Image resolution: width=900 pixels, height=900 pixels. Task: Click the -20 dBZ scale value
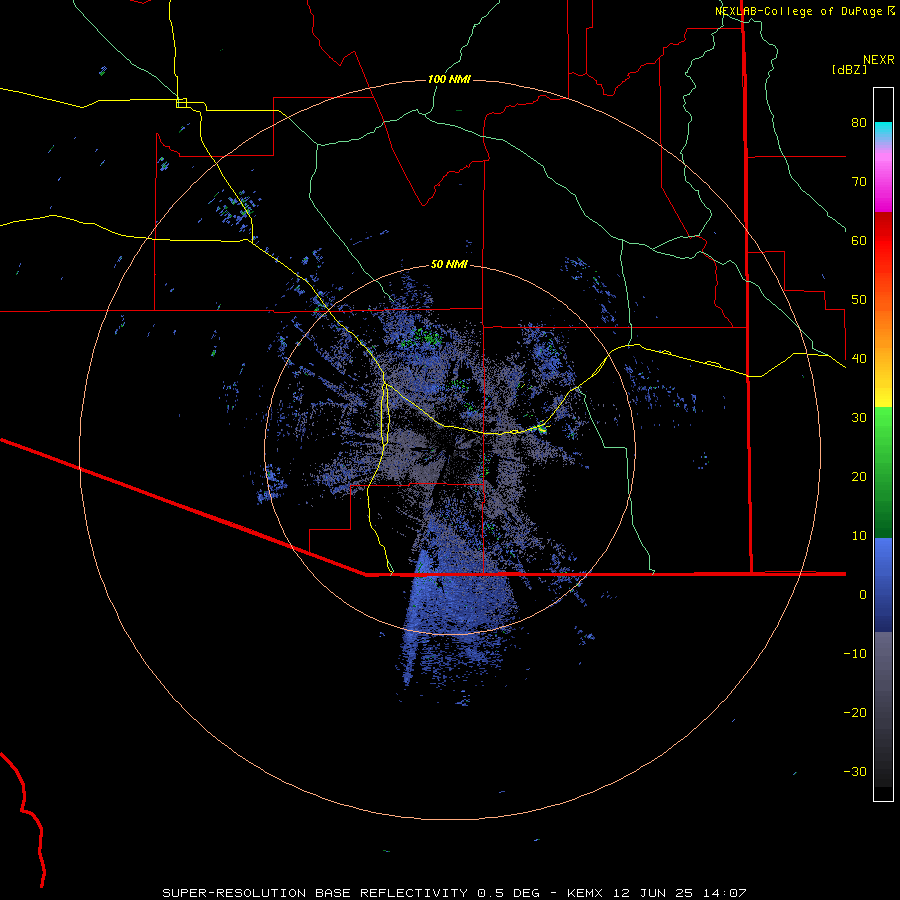(855, 713)
